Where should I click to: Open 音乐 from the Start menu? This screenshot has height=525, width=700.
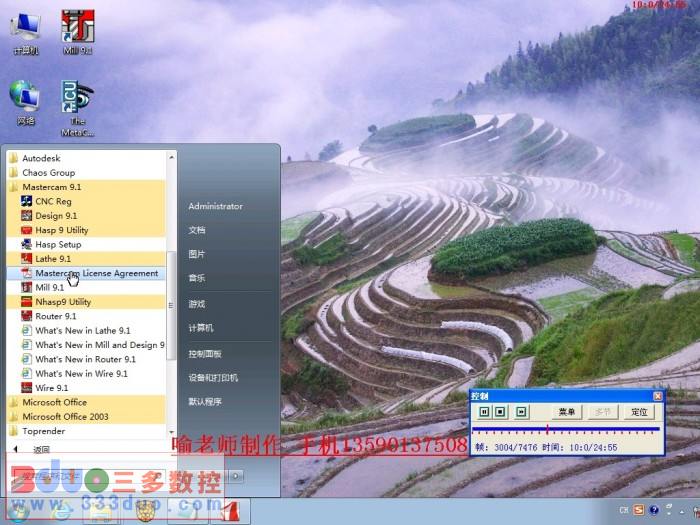(196, 278)
